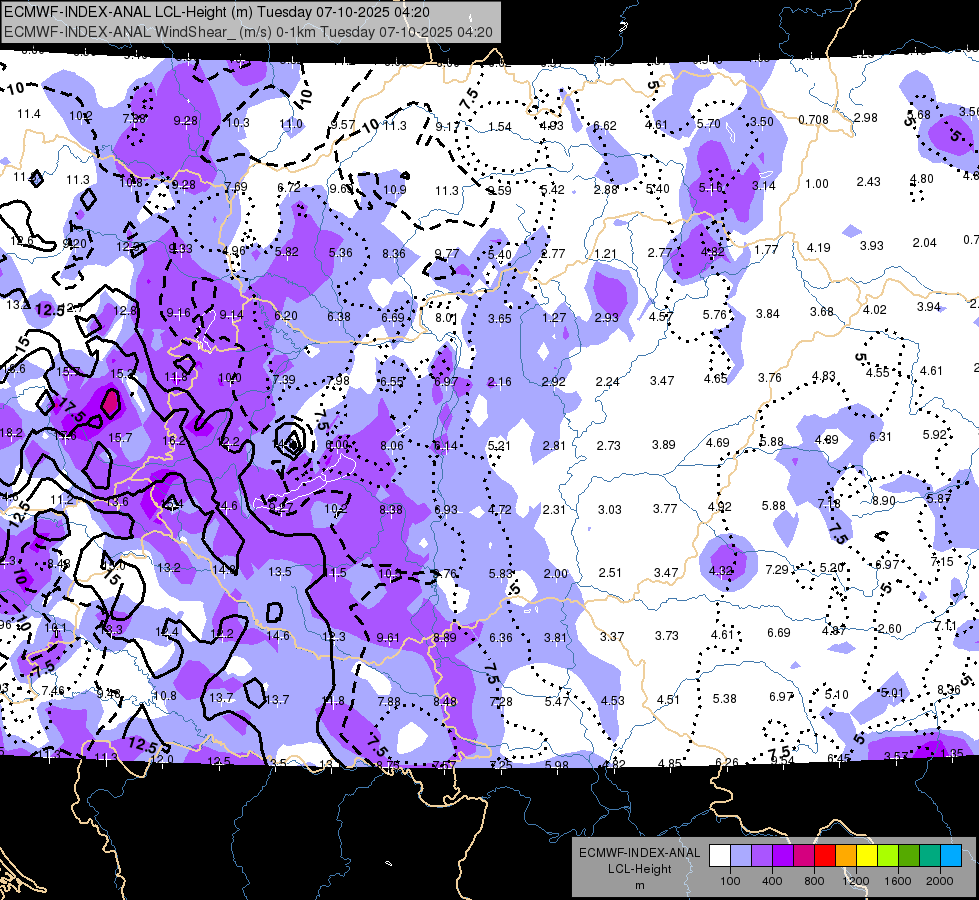The image size is (979, 900).
Task: Click the wind shear value 7.39
Action: coord(284,380)
